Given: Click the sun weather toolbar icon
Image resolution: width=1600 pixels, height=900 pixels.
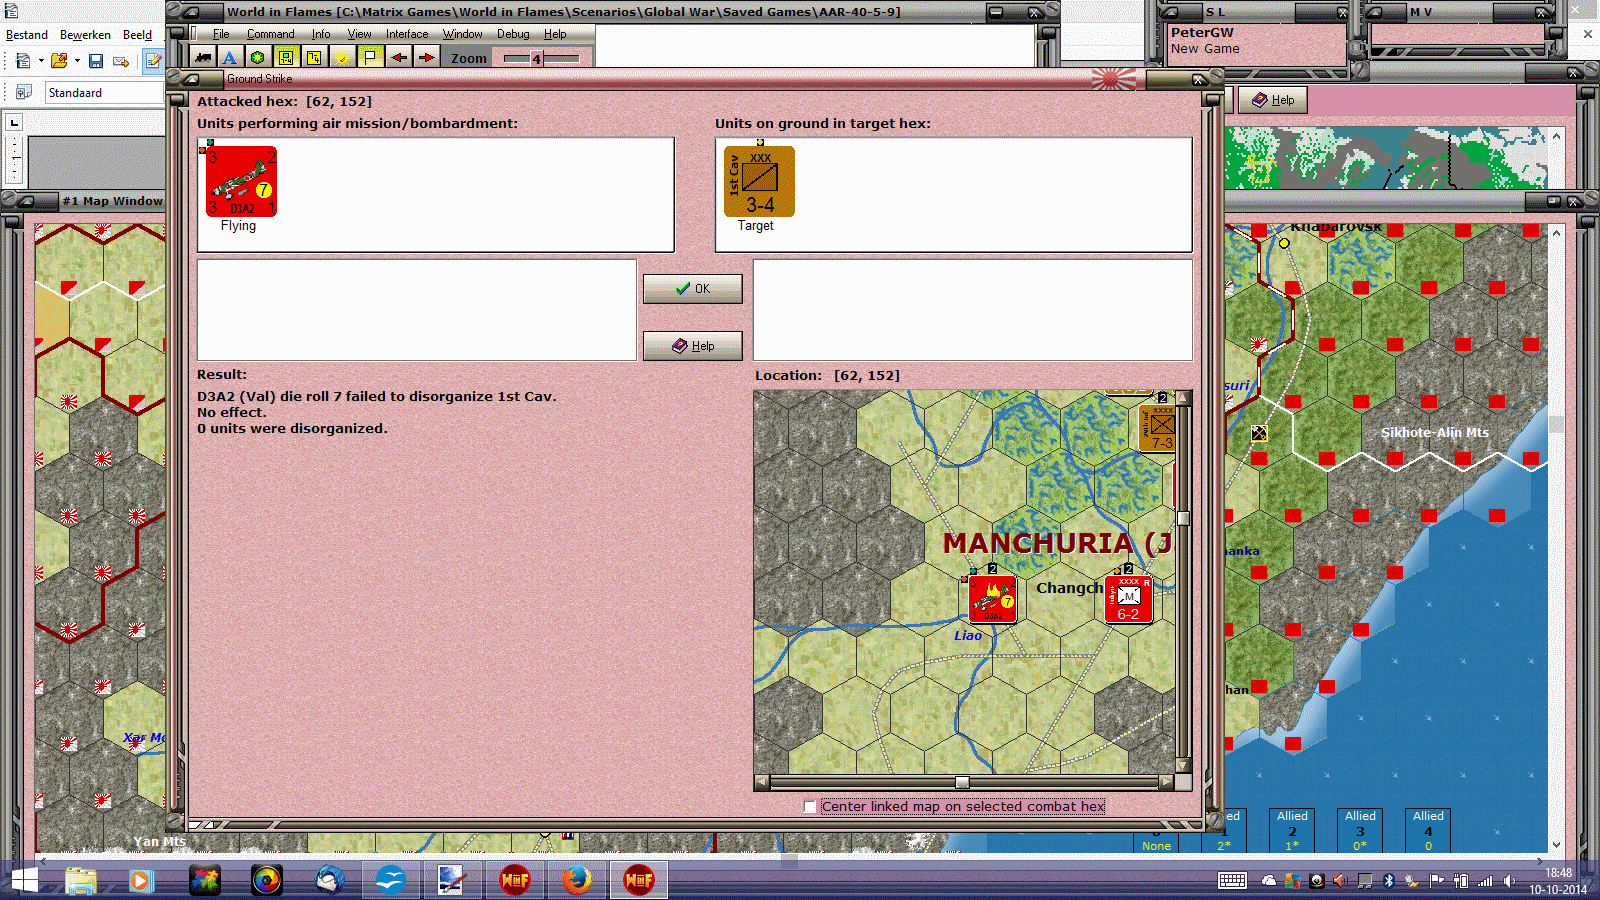Looking at the screenshot, I should click(x=342, y=57).
